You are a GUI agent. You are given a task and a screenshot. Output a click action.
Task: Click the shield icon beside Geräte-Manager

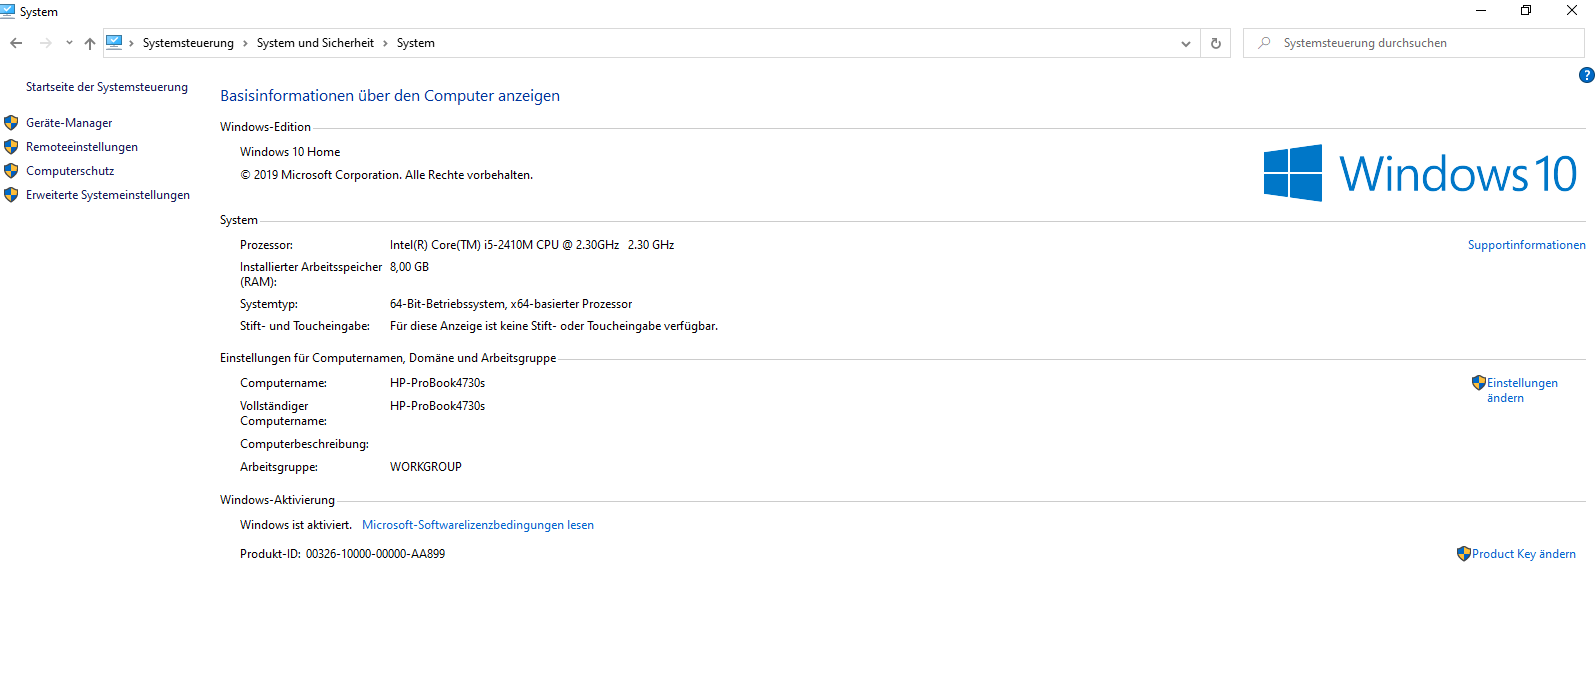coord(11,123)
